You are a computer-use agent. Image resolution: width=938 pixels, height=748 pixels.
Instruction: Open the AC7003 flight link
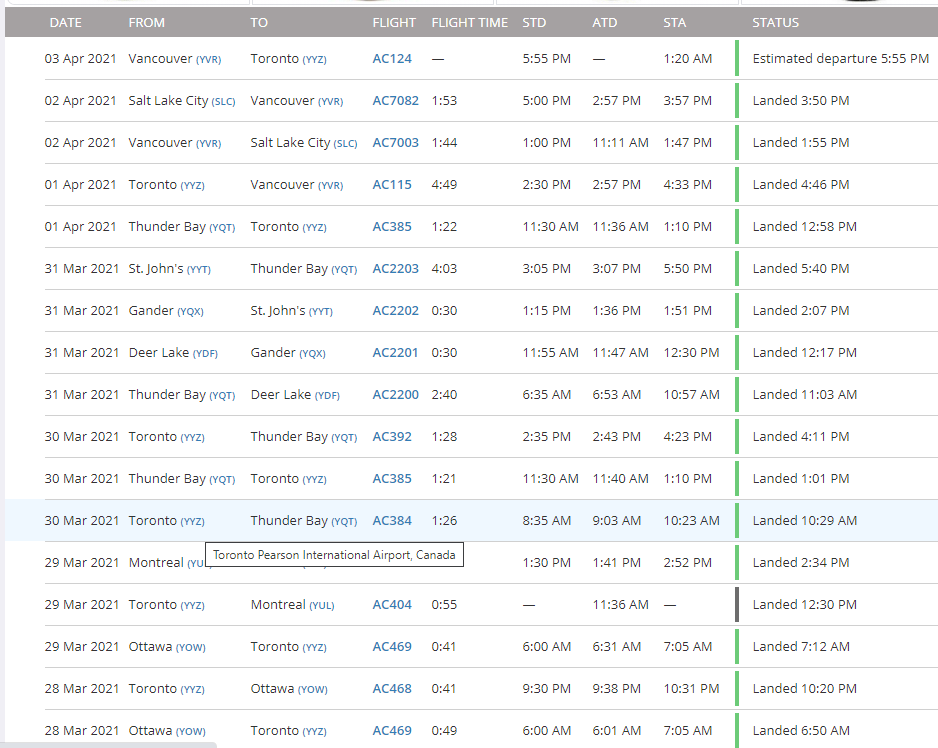395,143
